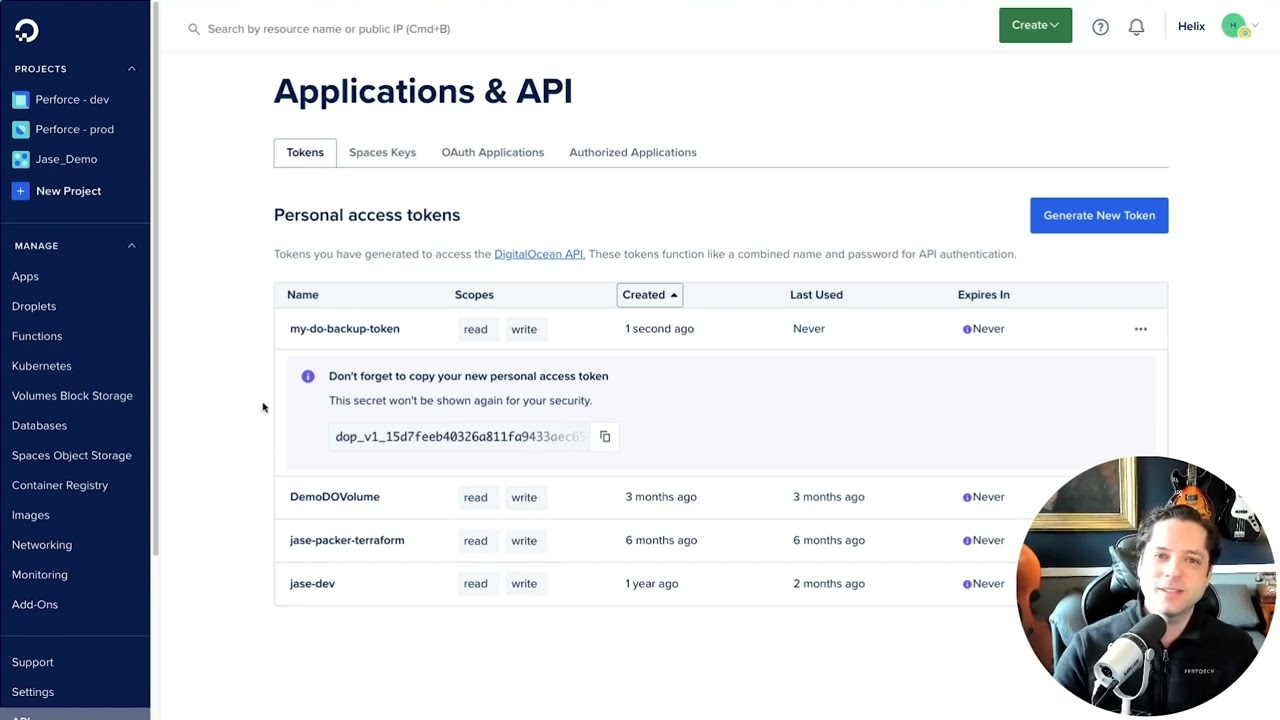Open Apps in the sidebar
1280x720 pixels.
(x=25, y=277)
